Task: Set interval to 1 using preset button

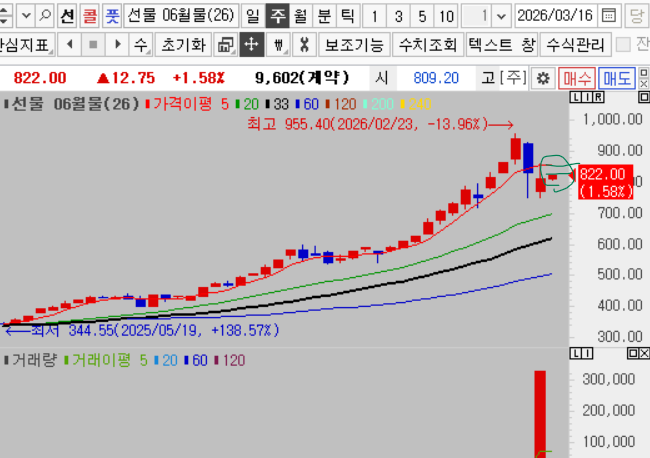Action: [375, 16]
